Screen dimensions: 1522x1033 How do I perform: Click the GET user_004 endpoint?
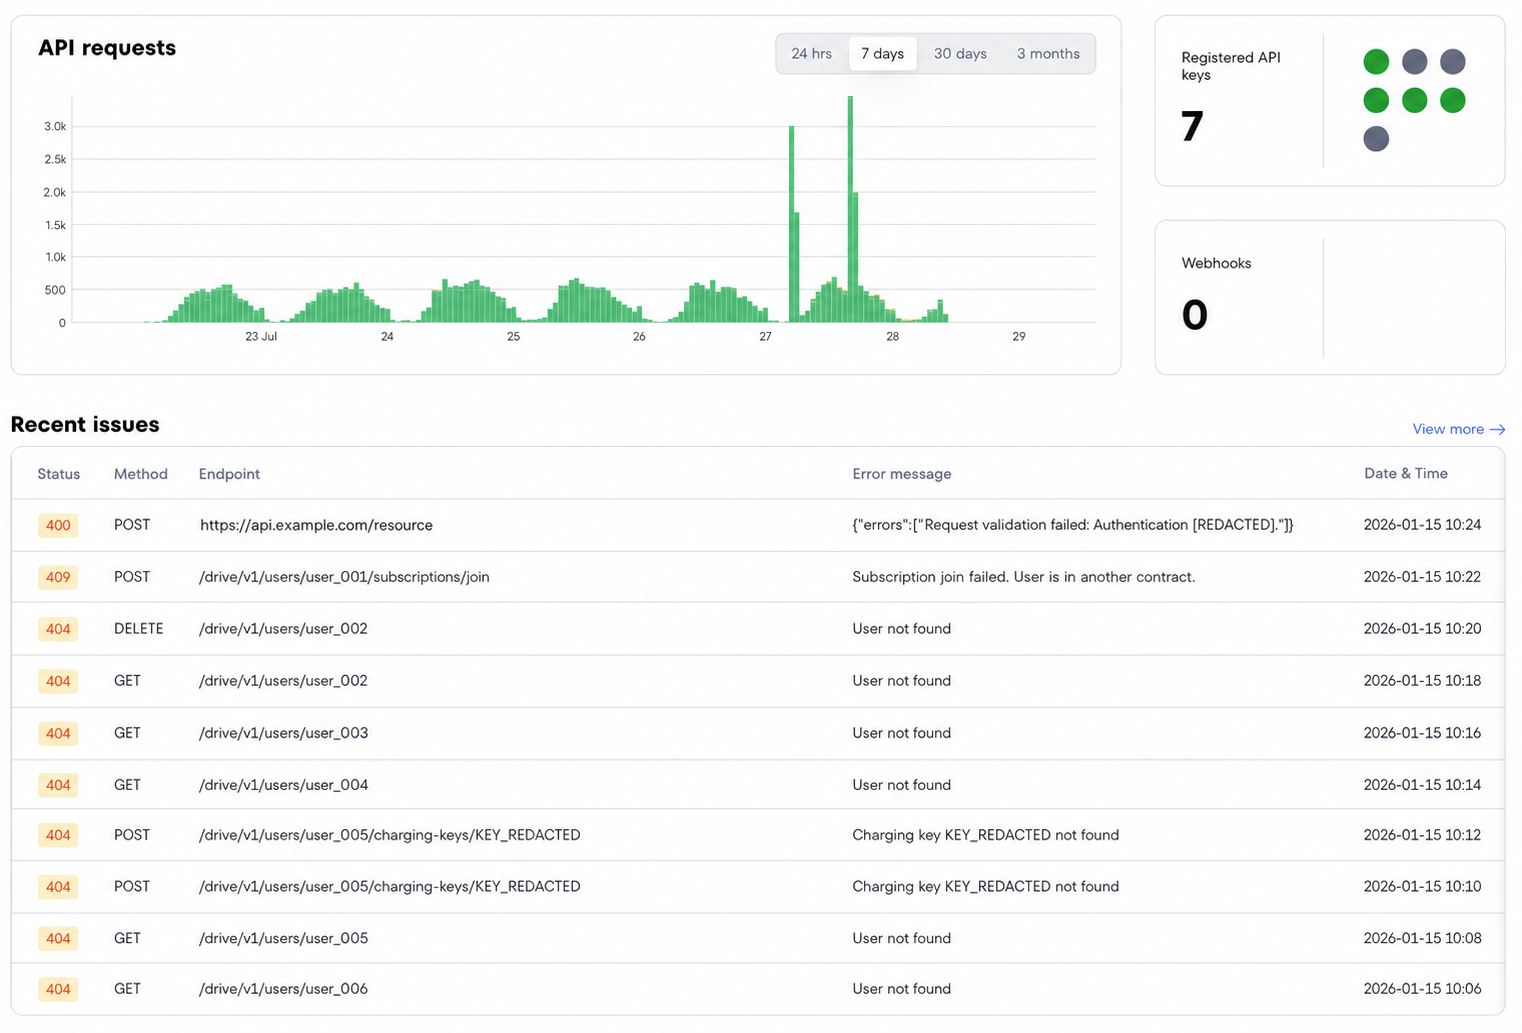[x=283, y=785]
